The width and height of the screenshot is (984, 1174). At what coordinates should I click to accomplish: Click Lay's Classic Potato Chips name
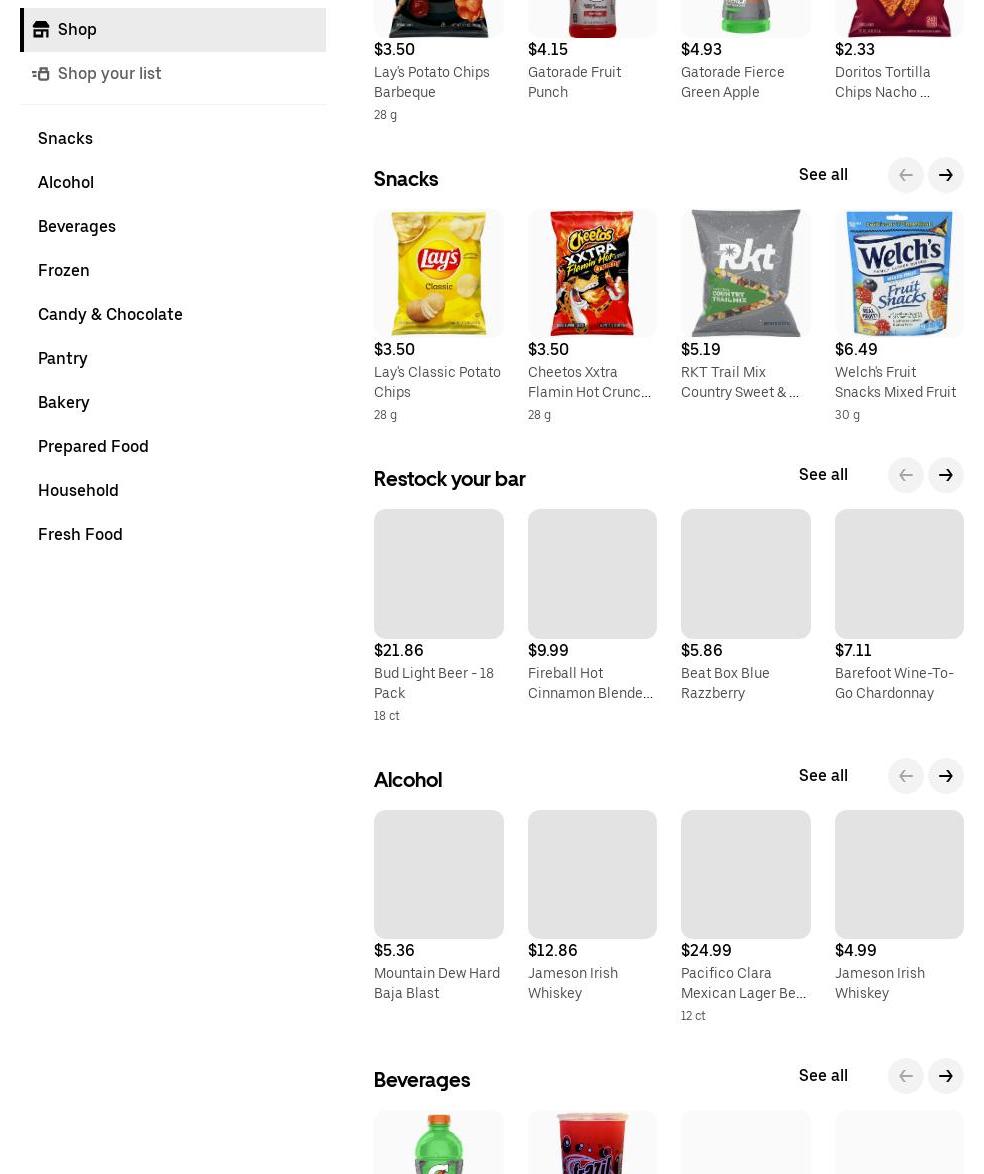pyautogui.click(x=437, y=382)
